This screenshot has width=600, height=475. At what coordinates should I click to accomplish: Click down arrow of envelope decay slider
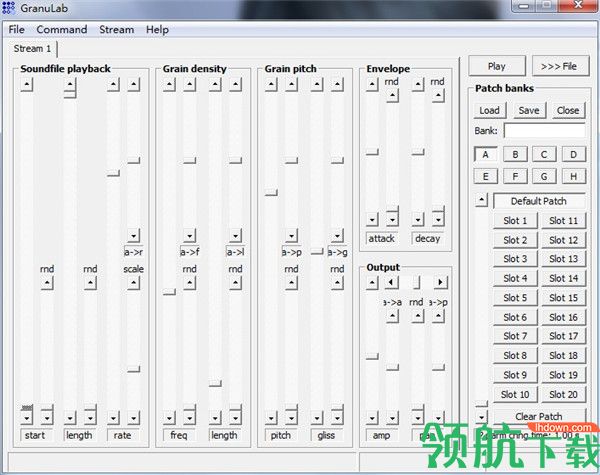[418, 219]
